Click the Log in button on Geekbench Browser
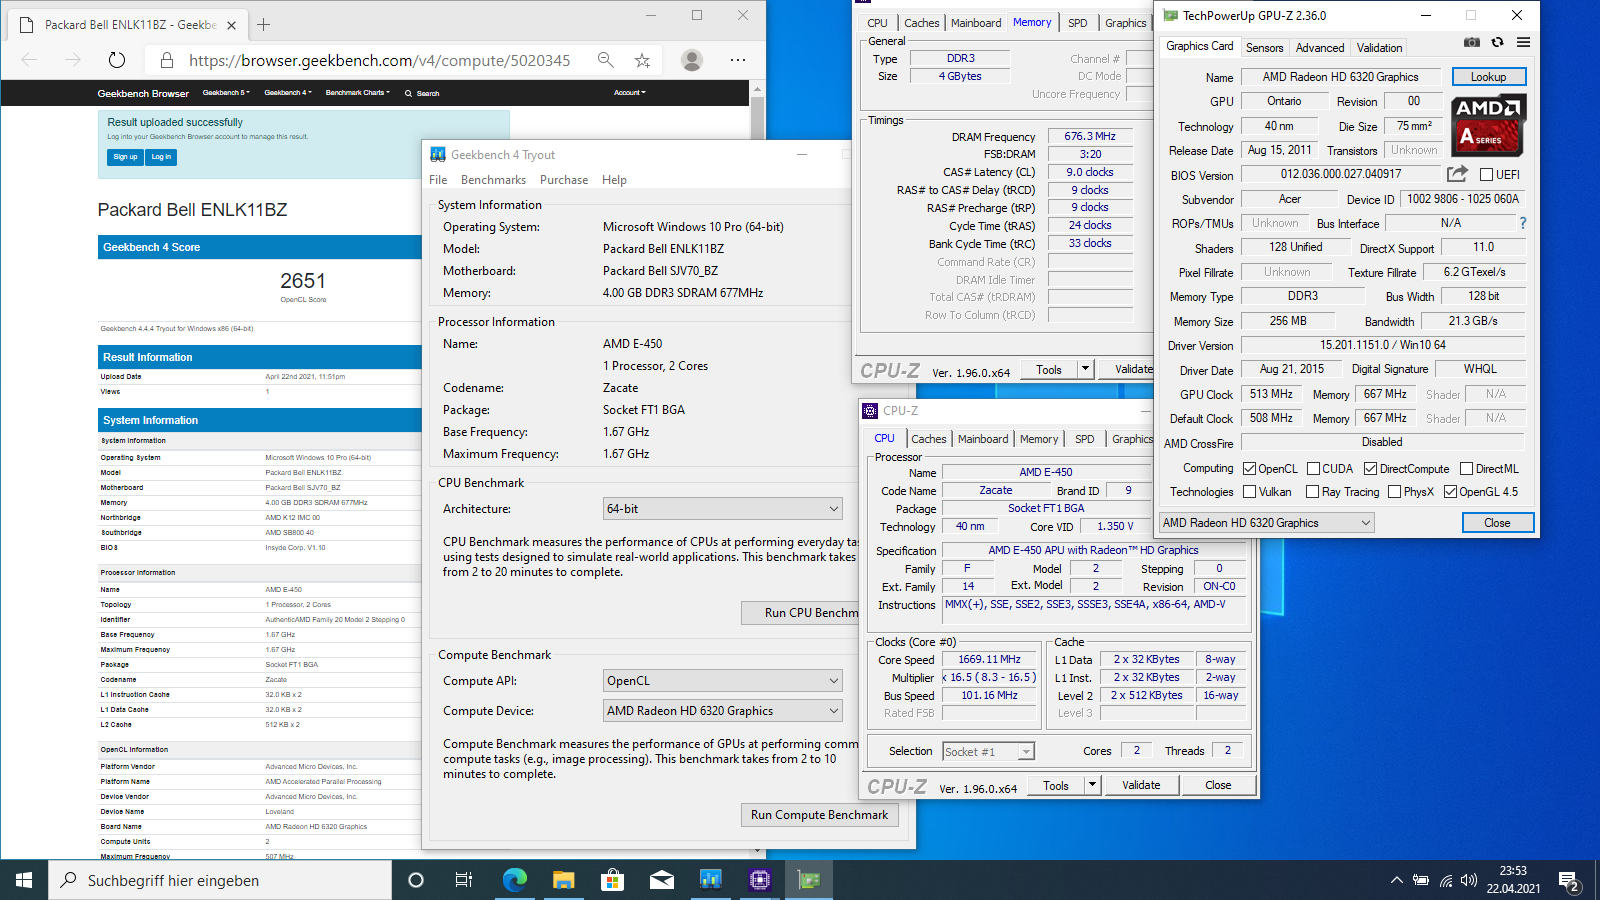The width and height of the screenshot is (1600, 900). click(161, 157)
